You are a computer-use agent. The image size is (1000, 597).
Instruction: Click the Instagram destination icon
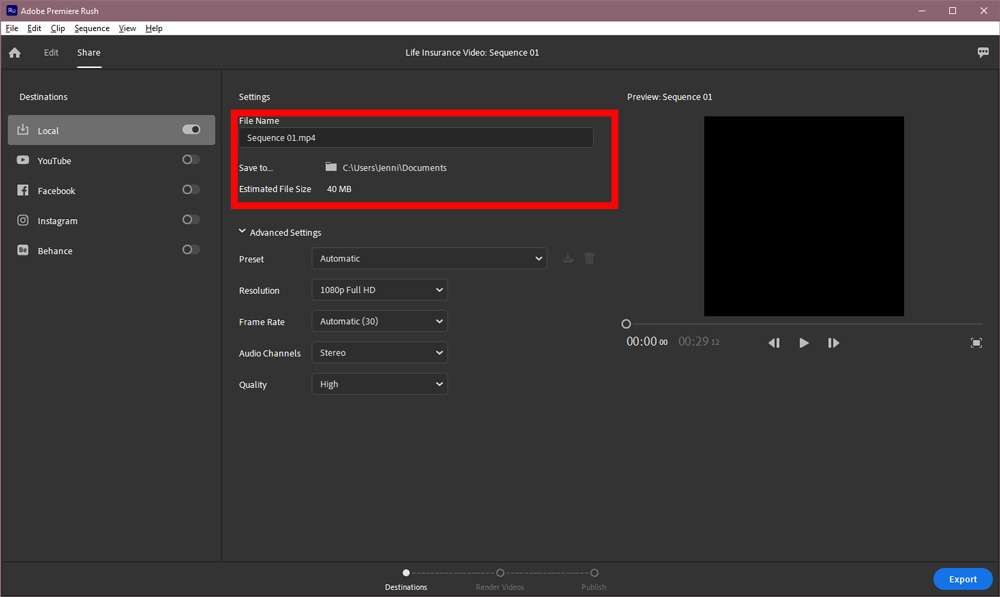[23, 220]
